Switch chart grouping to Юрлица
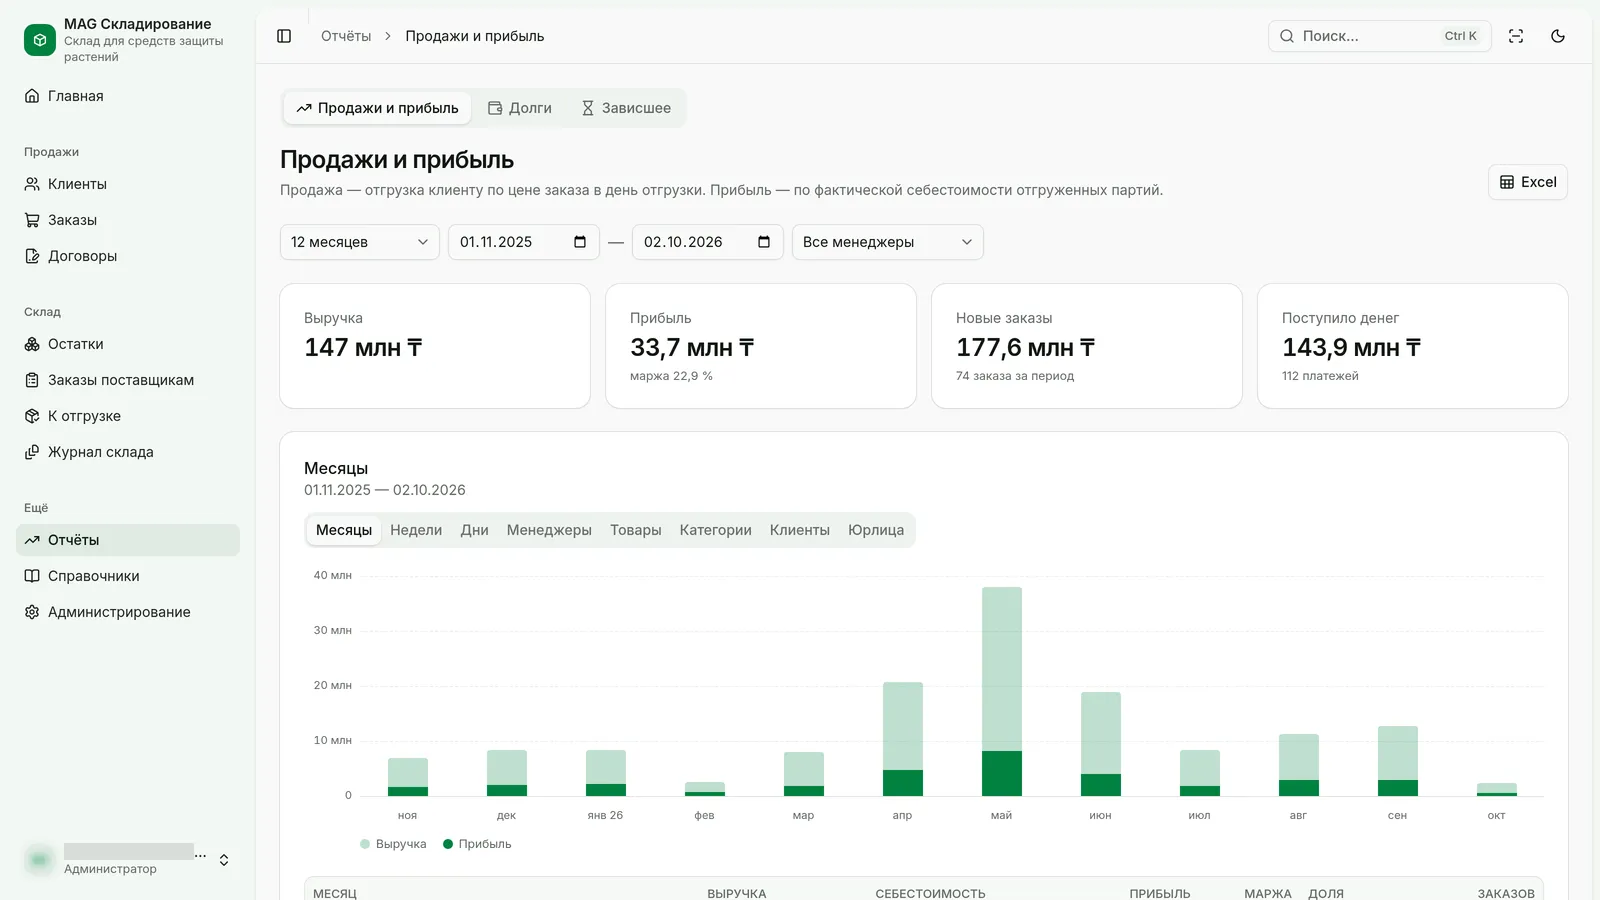Screen dimensions: 1600x900 [x=876, y=530]
